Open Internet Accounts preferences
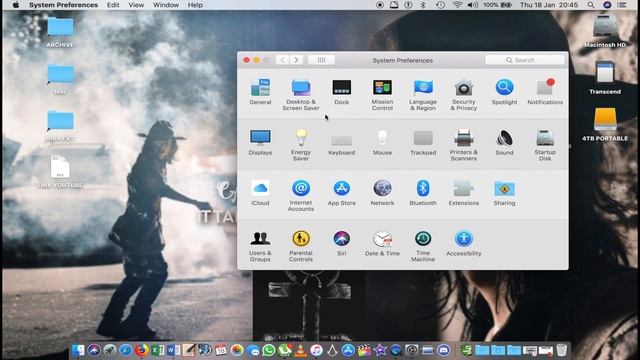The image size is (640, 360). pos(301,196)
